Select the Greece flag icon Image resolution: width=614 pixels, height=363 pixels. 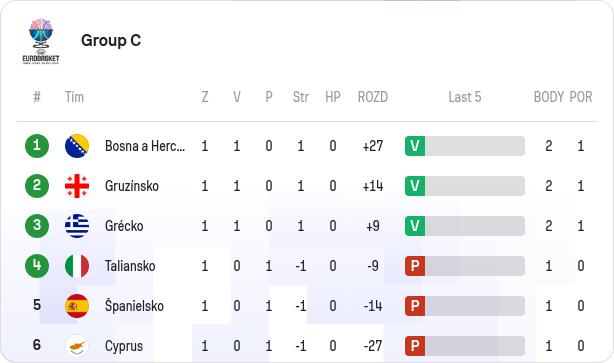[77, 226]
